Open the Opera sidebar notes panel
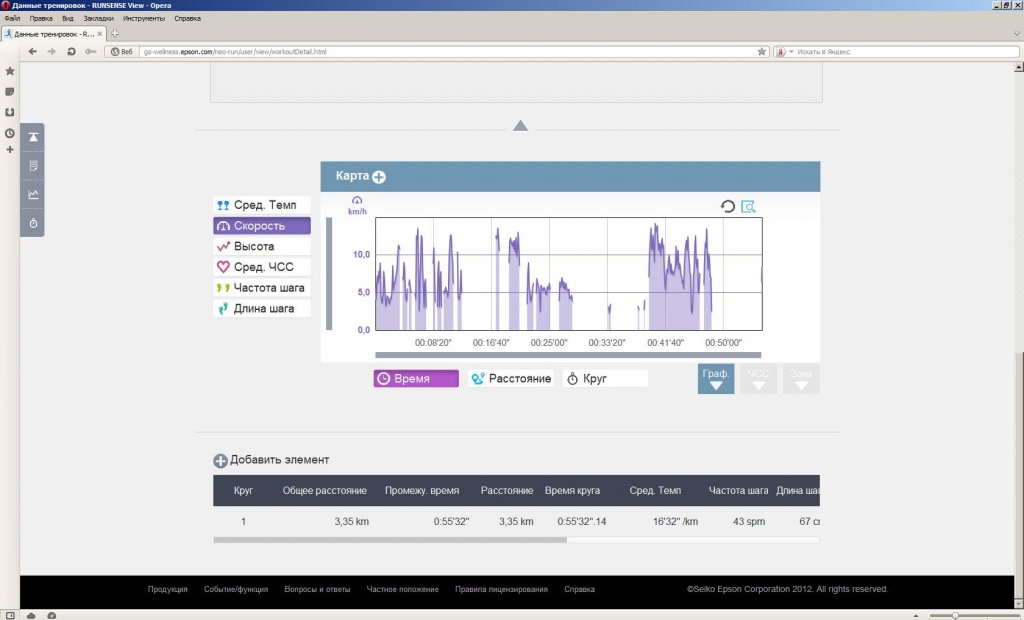Image resolution: width=1024 pixels, height=620 pixels. pyautogui.click(x=10, y=92)
